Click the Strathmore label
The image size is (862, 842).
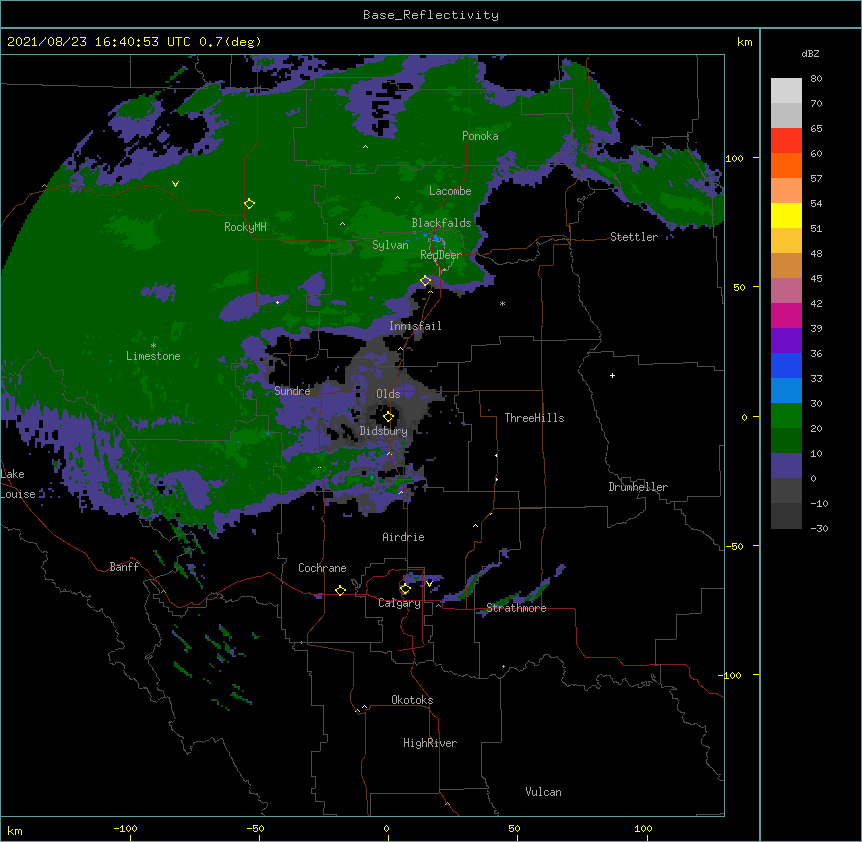[x=516, y=608]
